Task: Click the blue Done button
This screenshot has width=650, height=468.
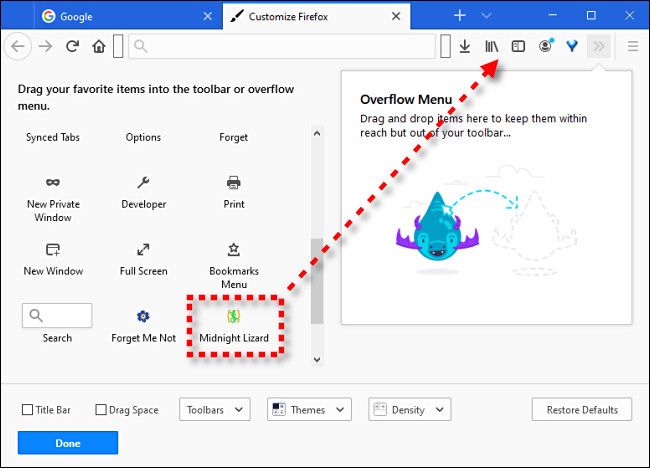Action: [x=68, y=443]
